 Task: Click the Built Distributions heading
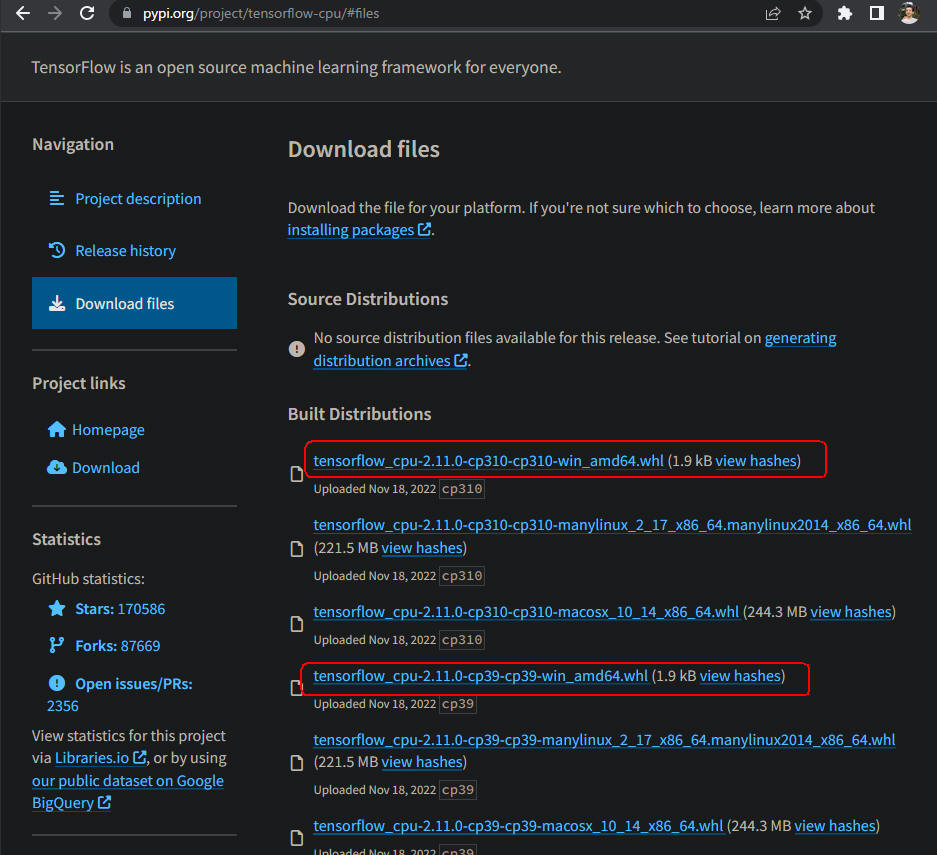click(x=360, y=414)
